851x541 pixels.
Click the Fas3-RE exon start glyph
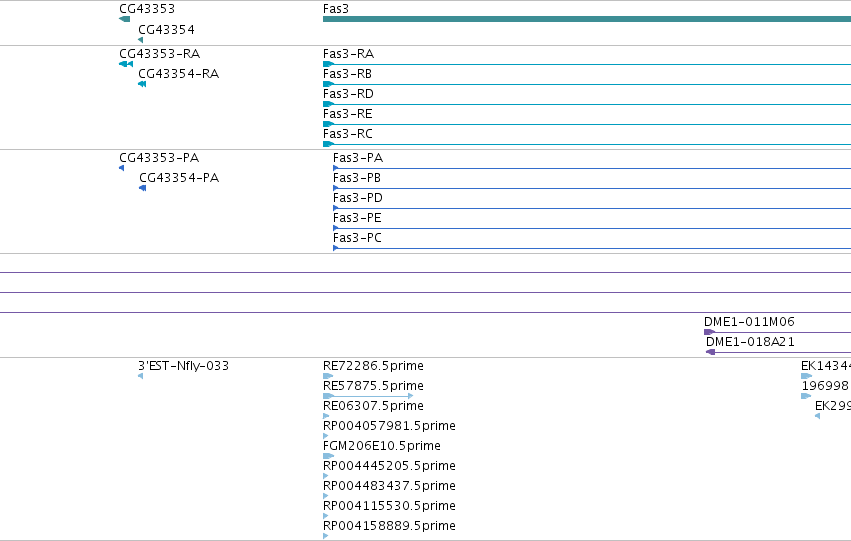(328, 124)
